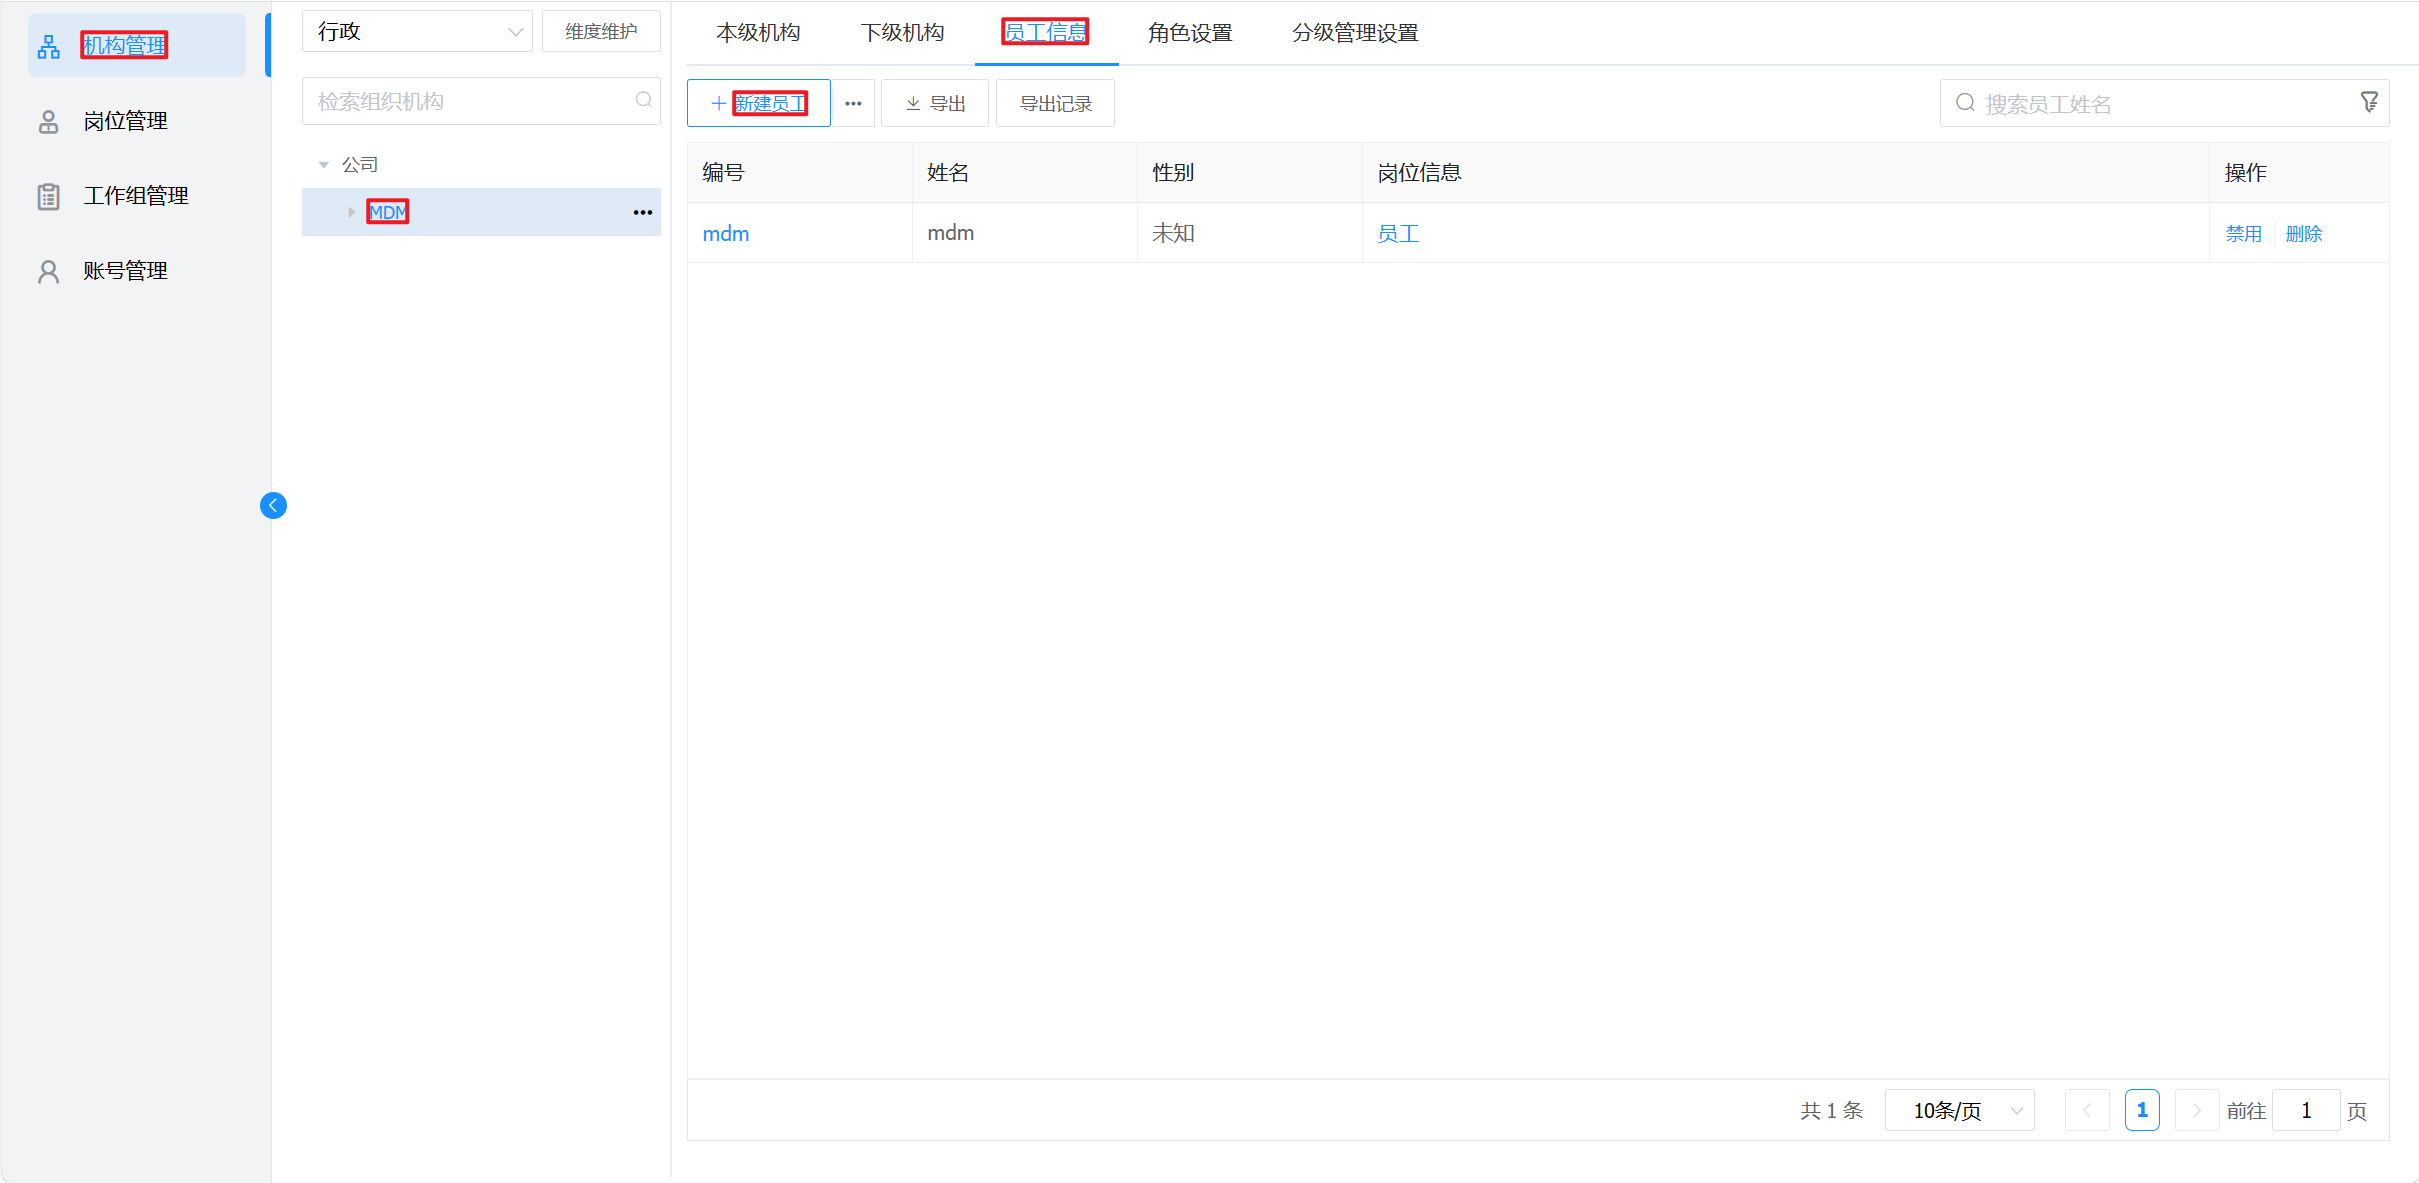Open 工作组管理 in the sidebar
Viewport: 2419px width, 1183px height.
135,196
